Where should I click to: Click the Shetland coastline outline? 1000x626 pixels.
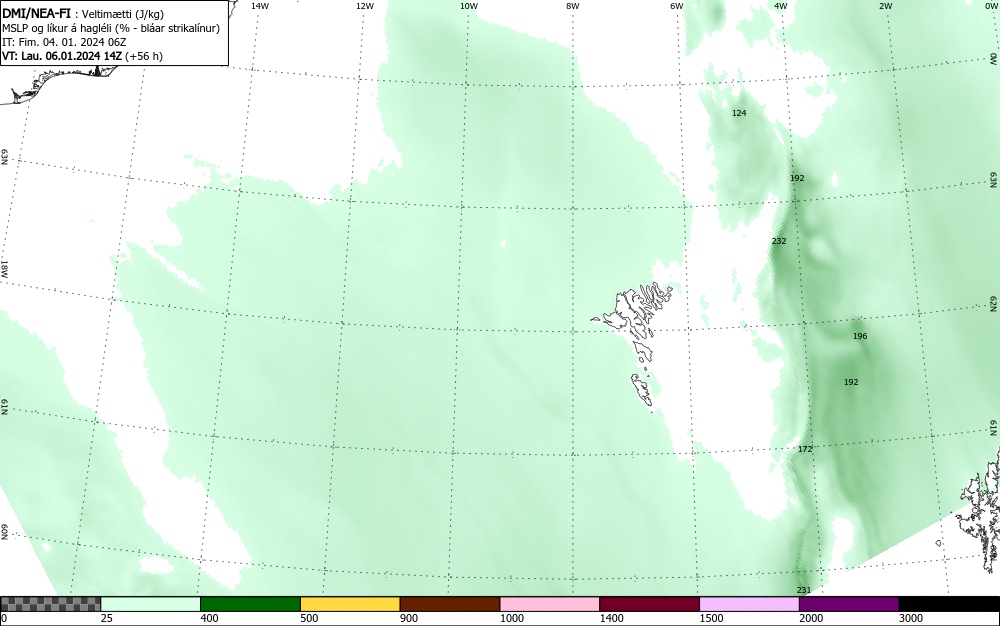[x=981, y=510]
